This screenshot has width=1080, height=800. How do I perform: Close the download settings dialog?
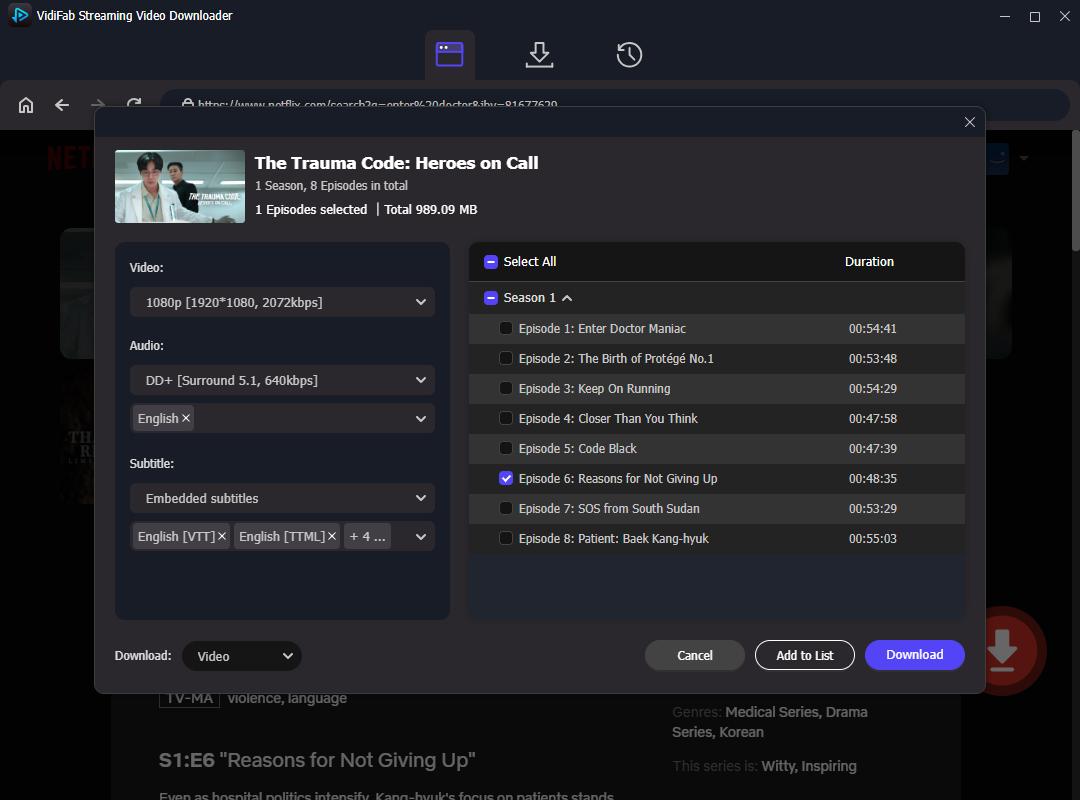pos(969,122)
